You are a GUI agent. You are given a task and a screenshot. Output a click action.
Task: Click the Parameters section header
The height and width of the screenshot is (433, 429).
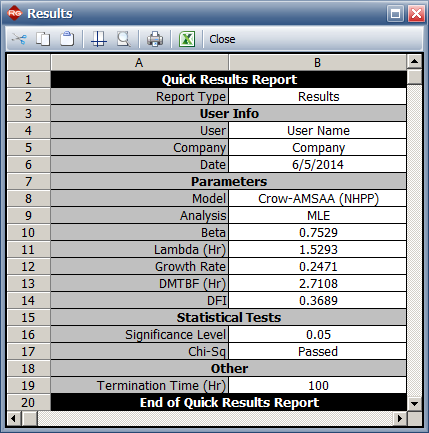[229, 181]
